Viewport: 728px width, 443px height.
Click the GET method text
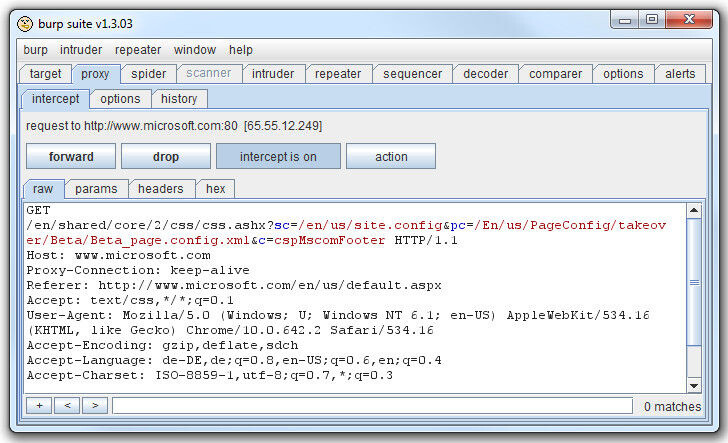coord(38,210)
